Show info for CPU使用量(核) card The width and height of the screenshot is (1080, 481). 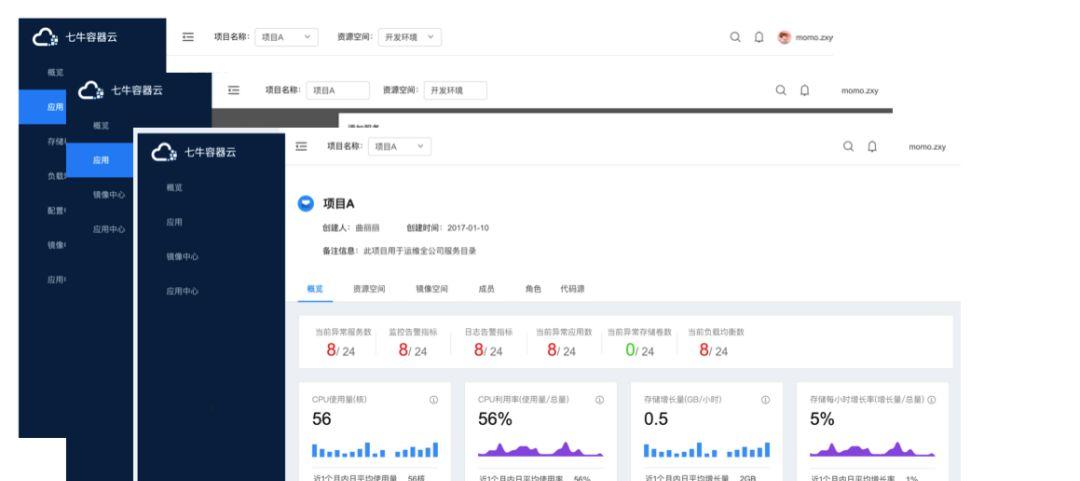tap(434, 400)
